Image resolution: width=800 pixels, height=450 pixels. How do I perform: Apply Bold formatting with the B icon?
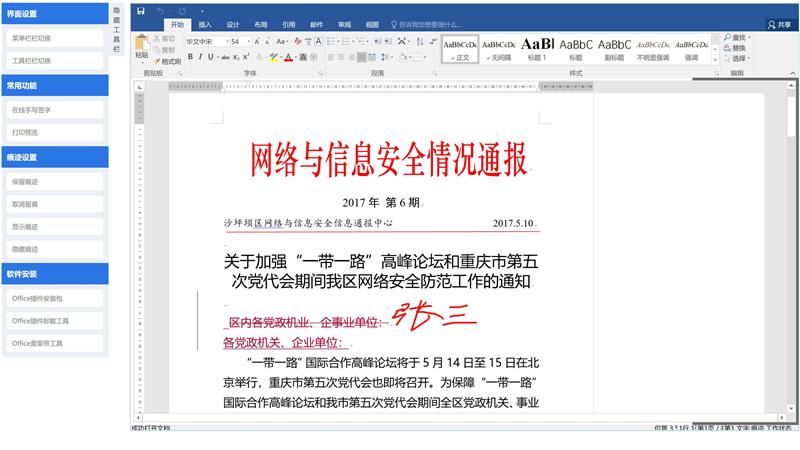190,57
